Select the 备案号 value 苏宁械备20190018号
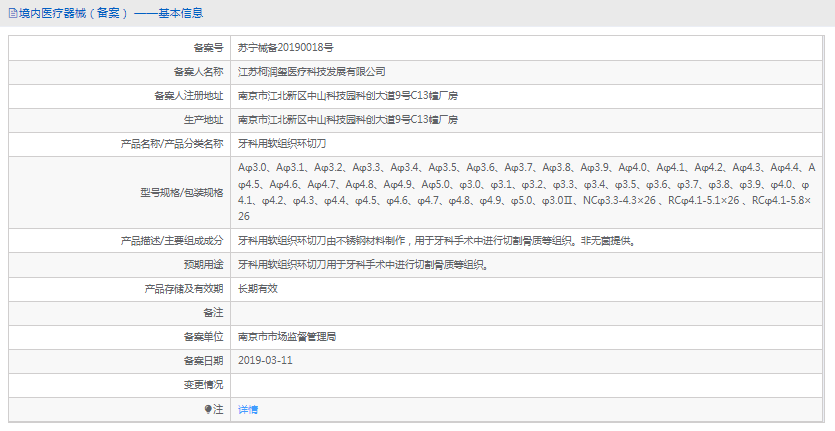 tap(285, 48)
